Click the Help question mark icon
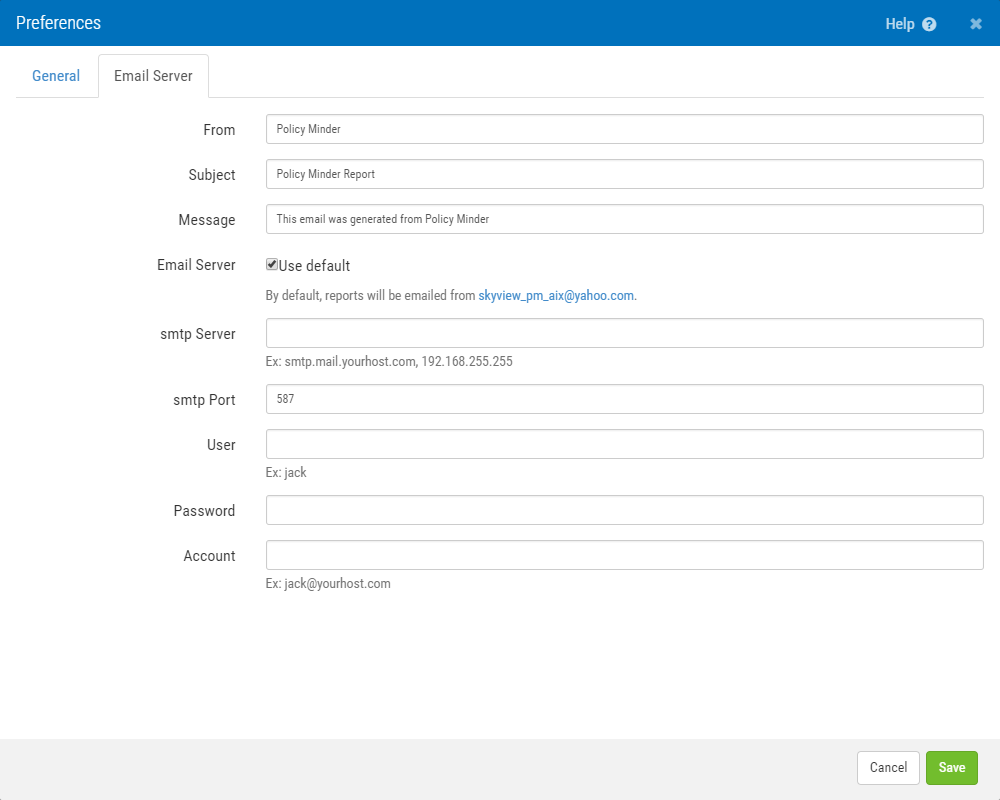The height and width of the screenshot is (800, 1000). [929, 24]
